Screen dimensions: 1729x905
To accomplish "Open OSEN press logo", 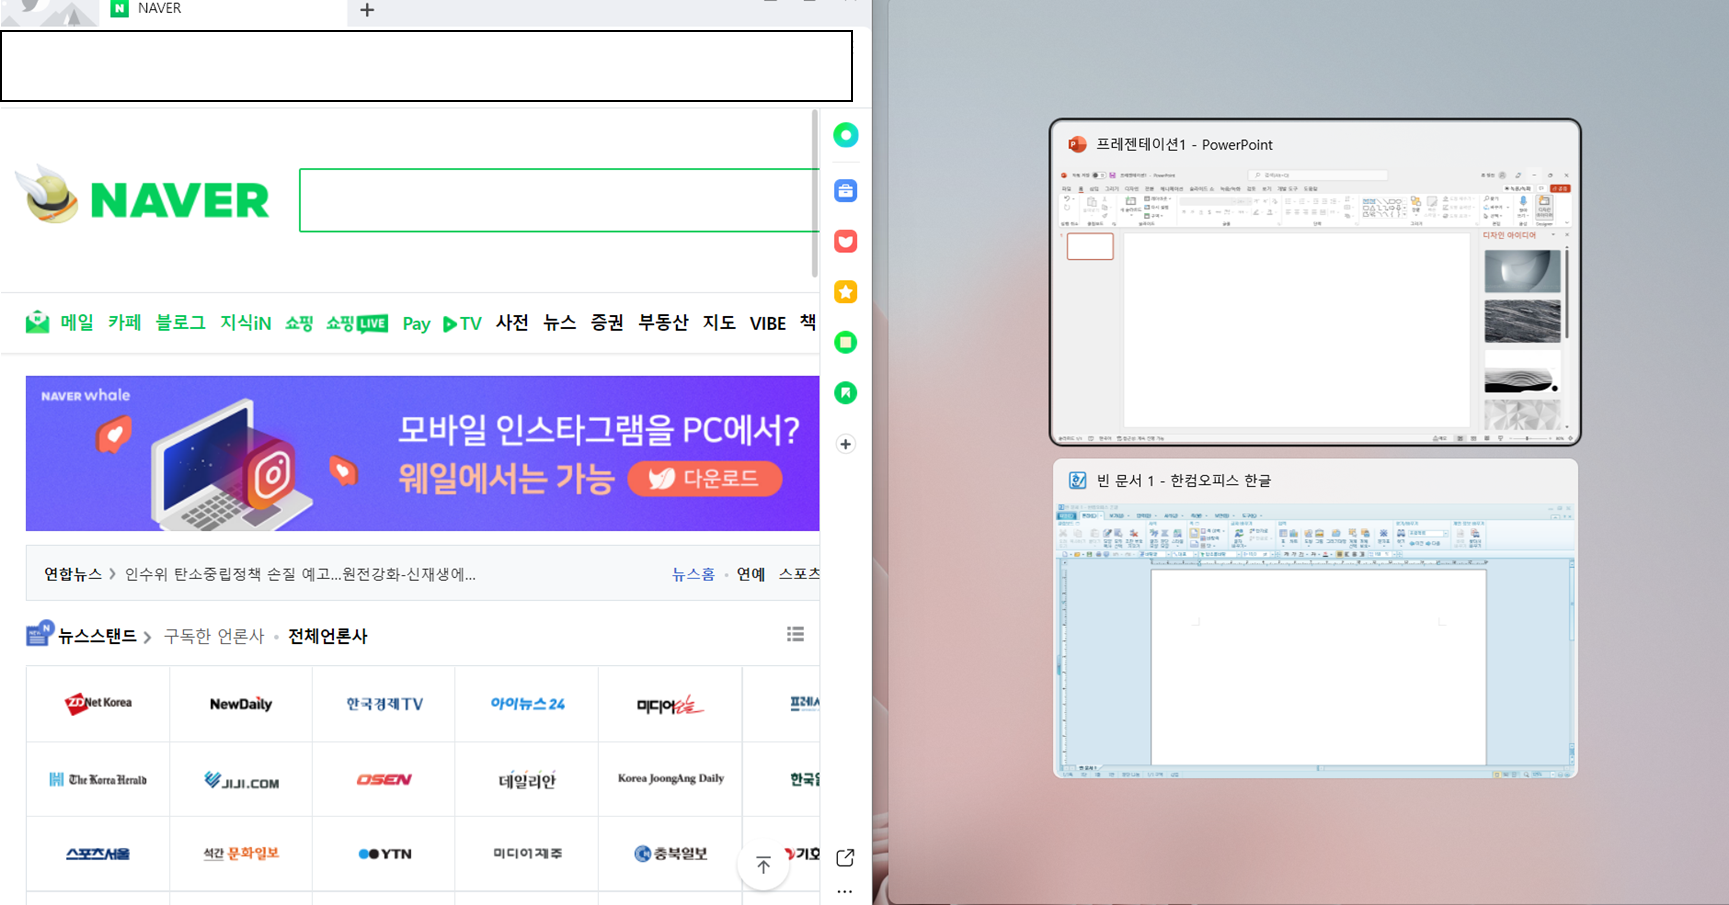I will (x=384, y=779).
